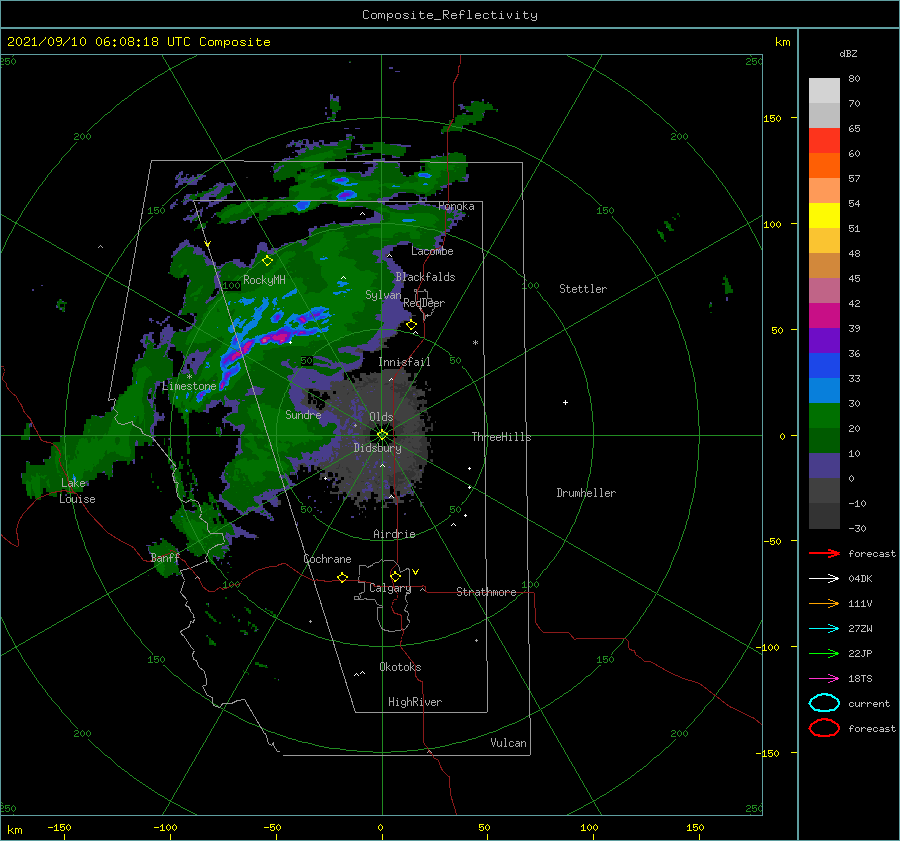Click the Ponoka label
This screenshot has height=841, width=900.
coord(456,207)
